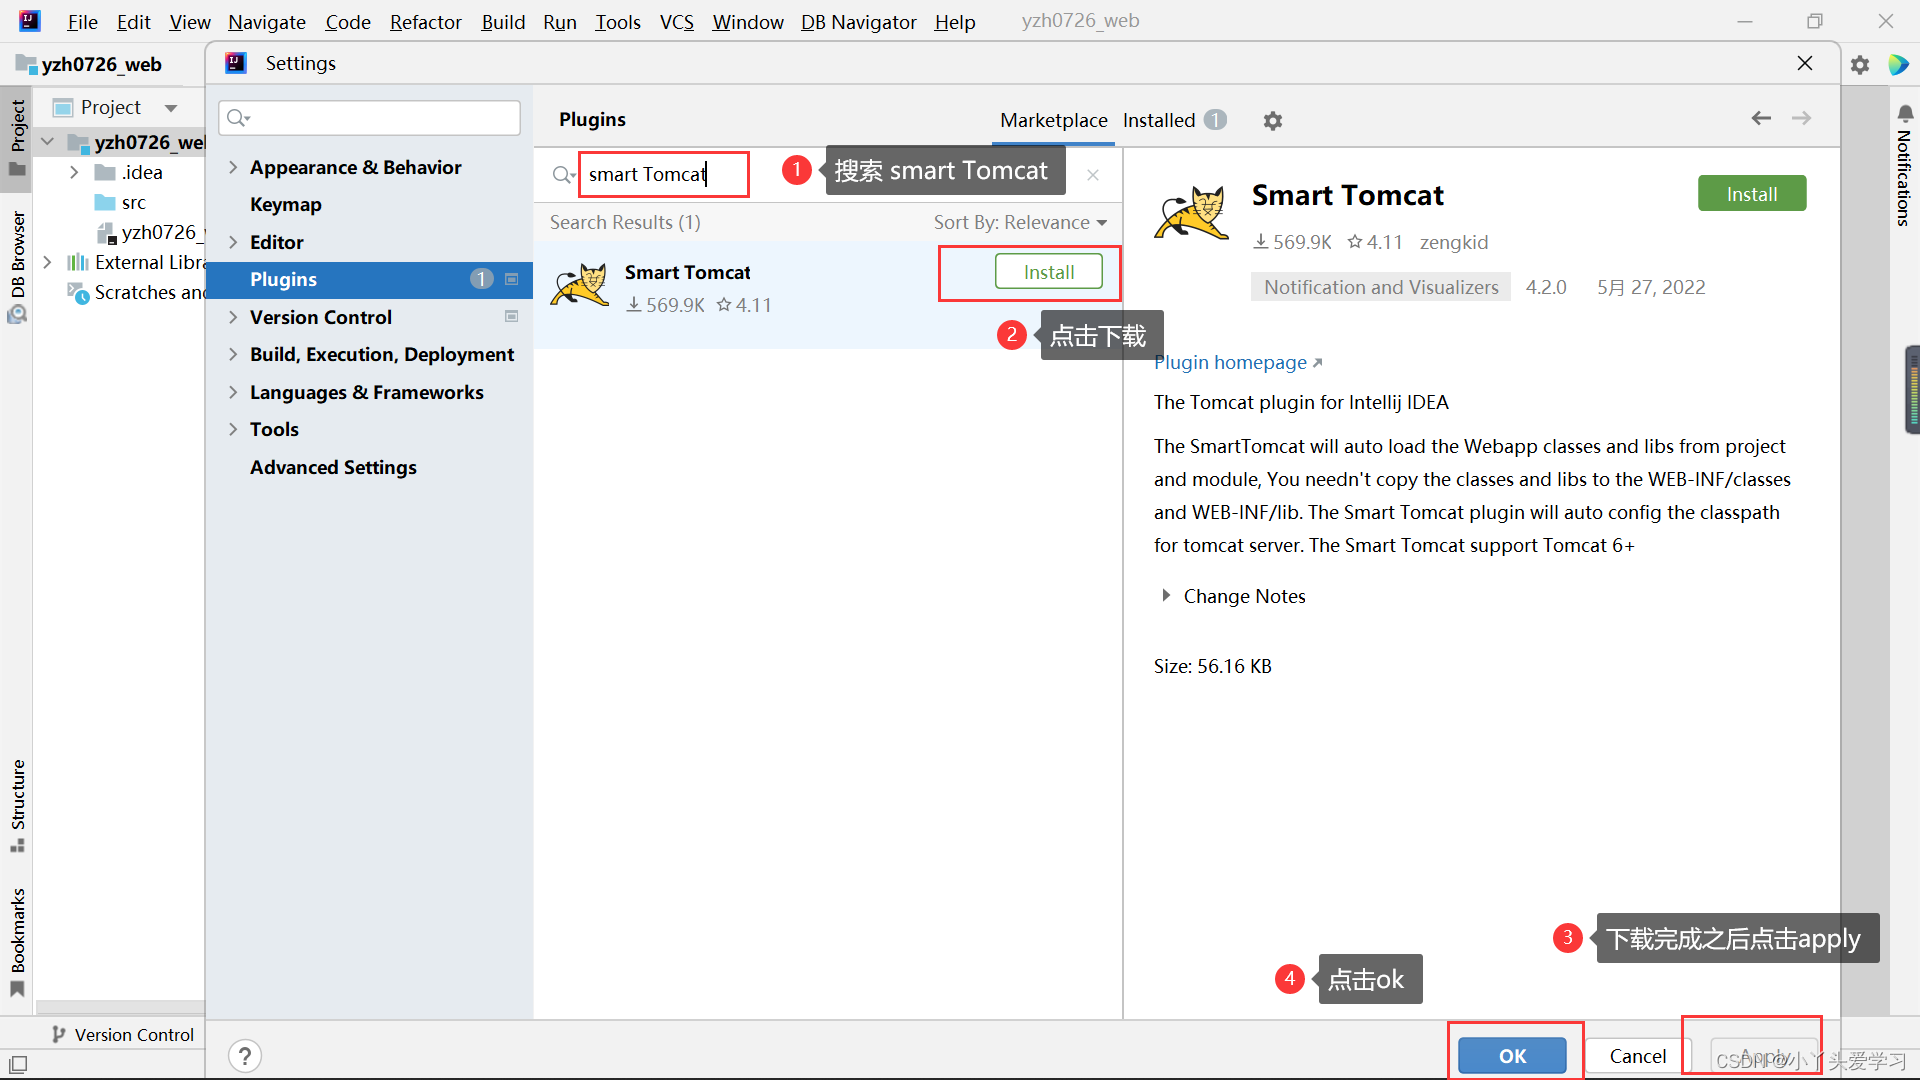Image resolution: width=1920 pixels, height=1080 pixels.
Task: Click the plugin search magnifier icon
Action: 563,175
